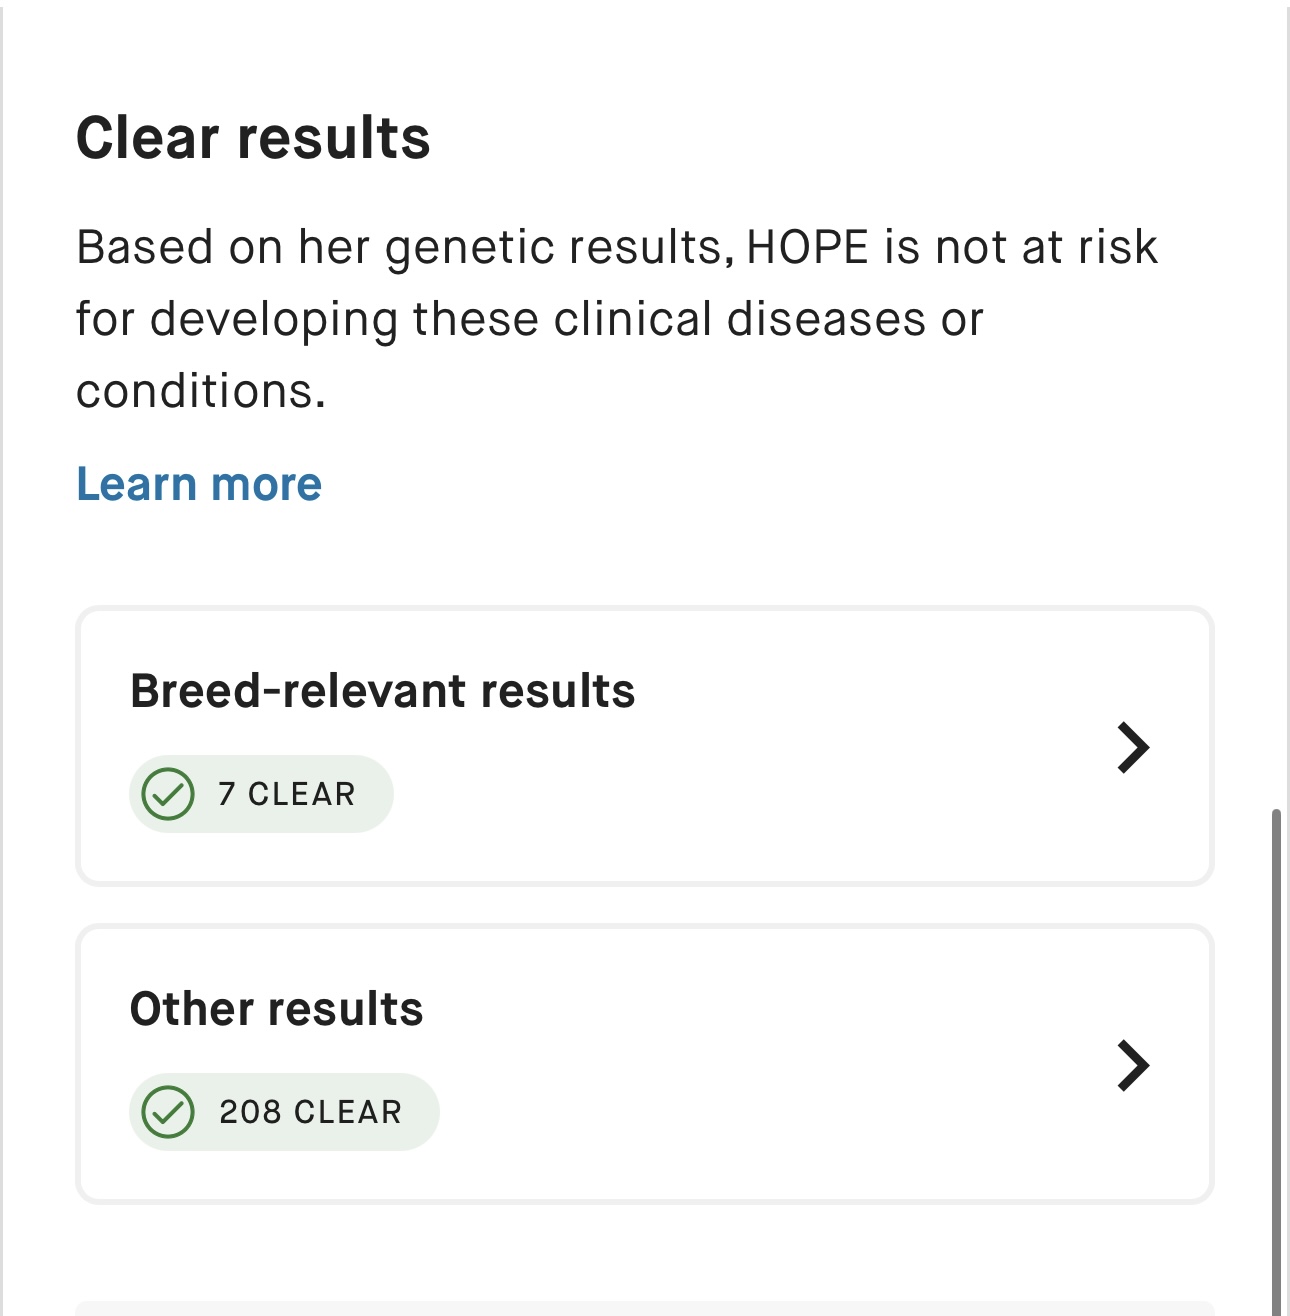Image resolution: width=1290 pixels, height=1316 pixels.
Task: Expand Breed-relevant results with its chevron arrow
Action: [x=1133, y=747]
